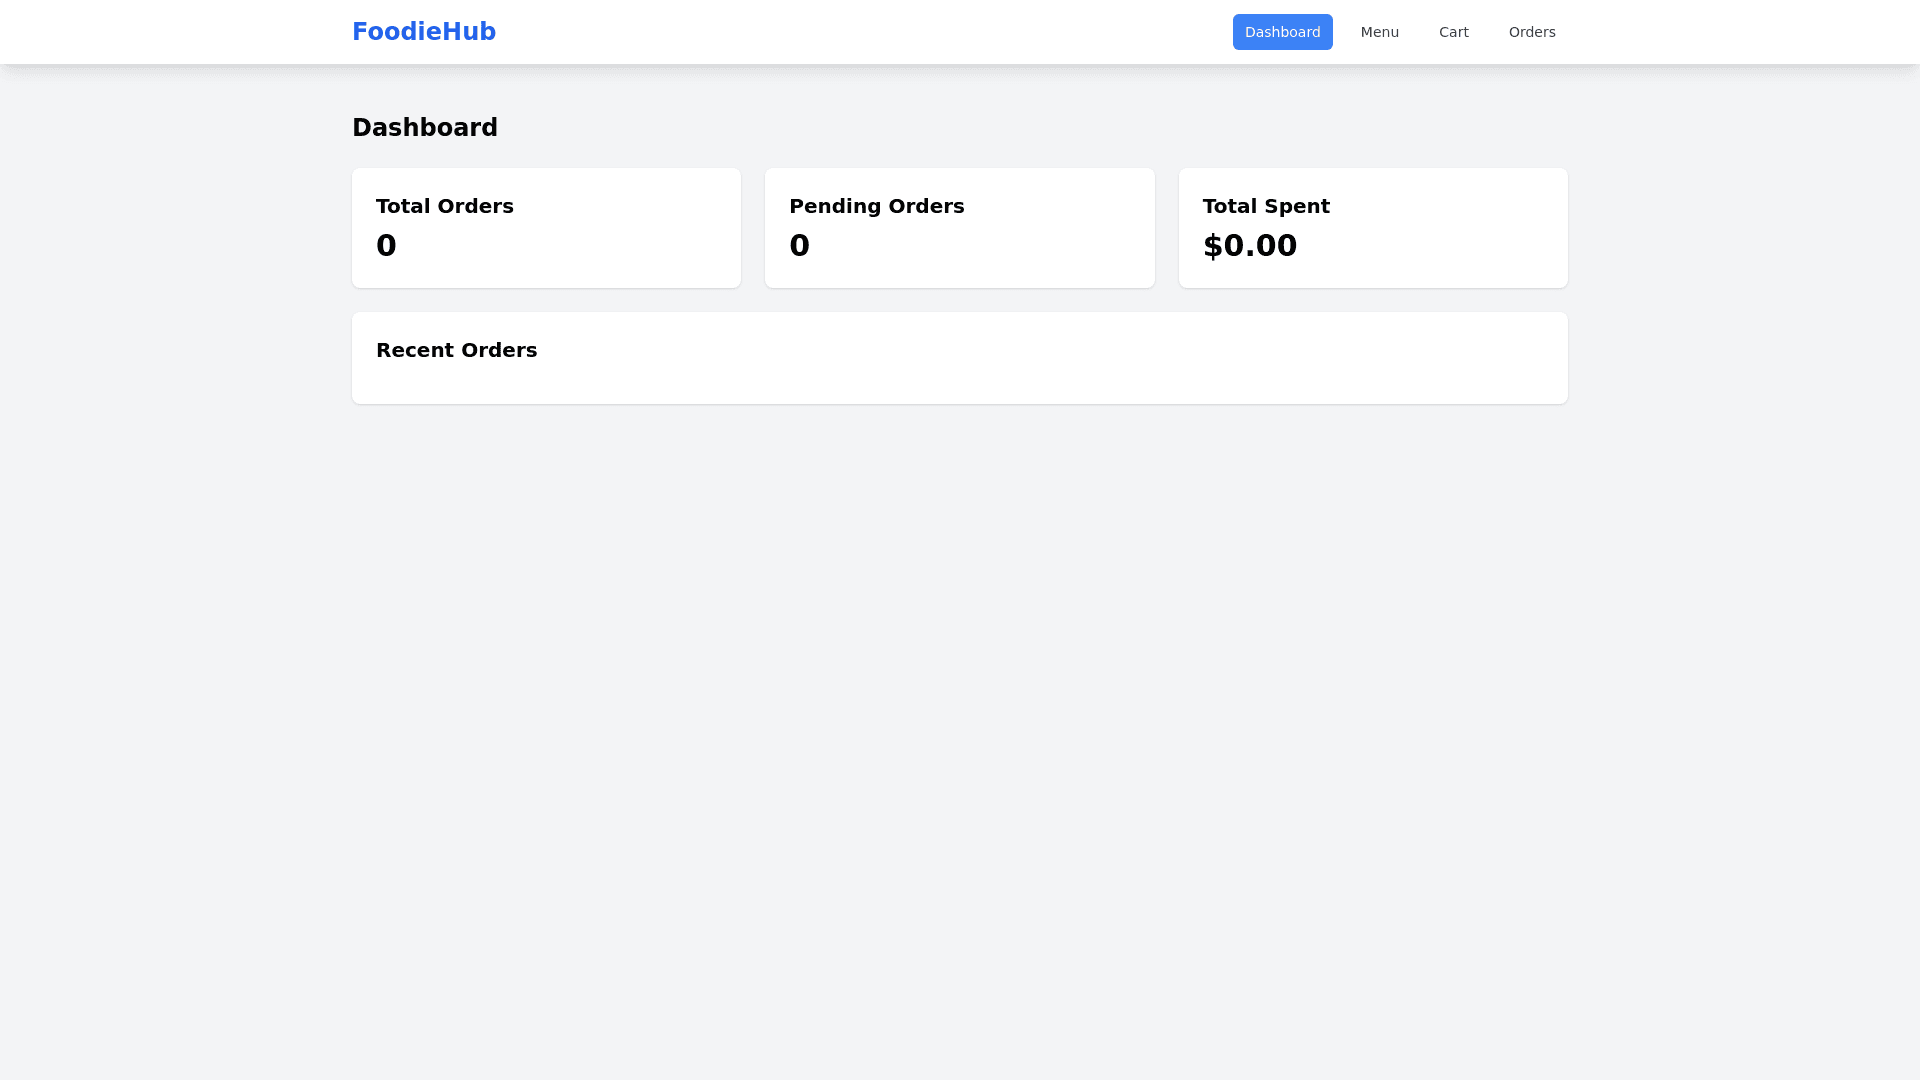Click the Recent Orders heading

[x=456, y=350]
